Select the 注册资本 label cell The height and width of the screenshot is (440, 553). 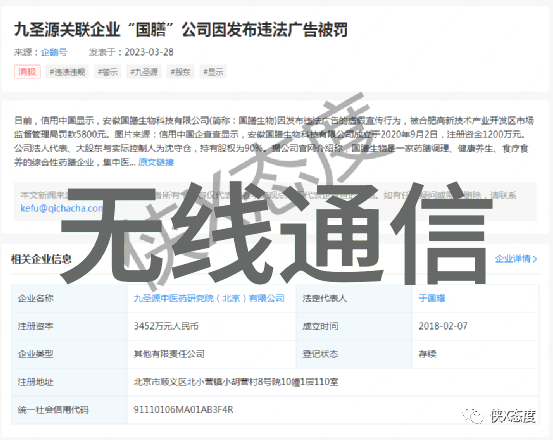pos(69,326)
